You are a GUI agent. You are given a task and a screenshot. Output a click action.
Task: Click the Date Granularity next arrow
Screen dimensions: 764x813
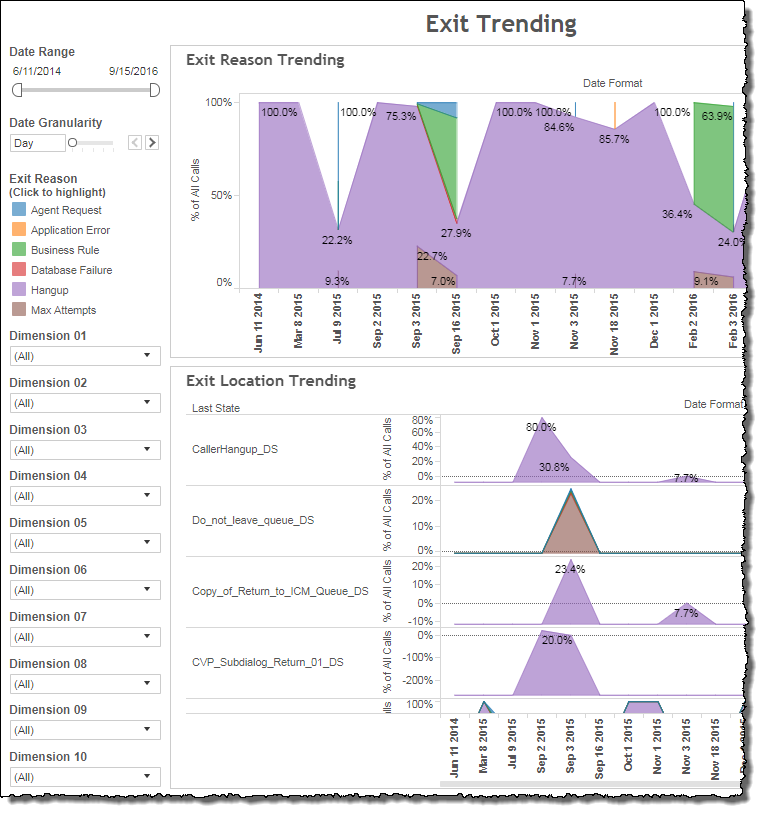click(152, 143)
